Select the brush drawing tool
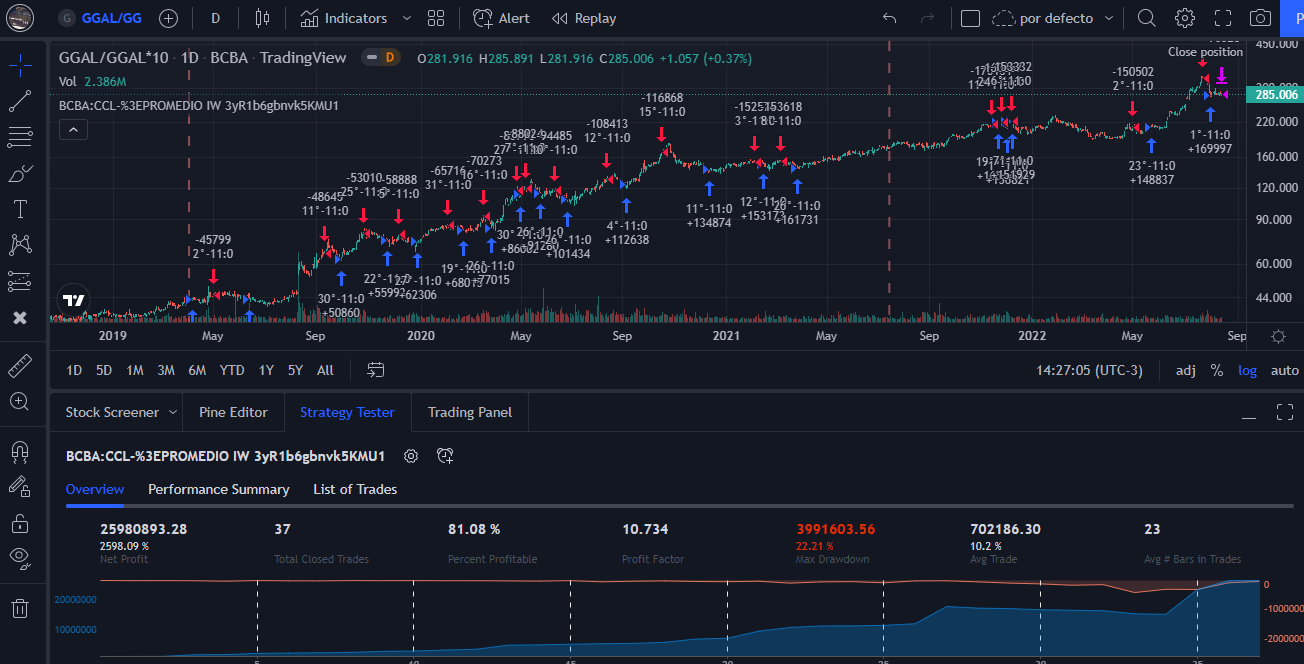The height and width of the screenshot is (664, 1304). (19, 174)
